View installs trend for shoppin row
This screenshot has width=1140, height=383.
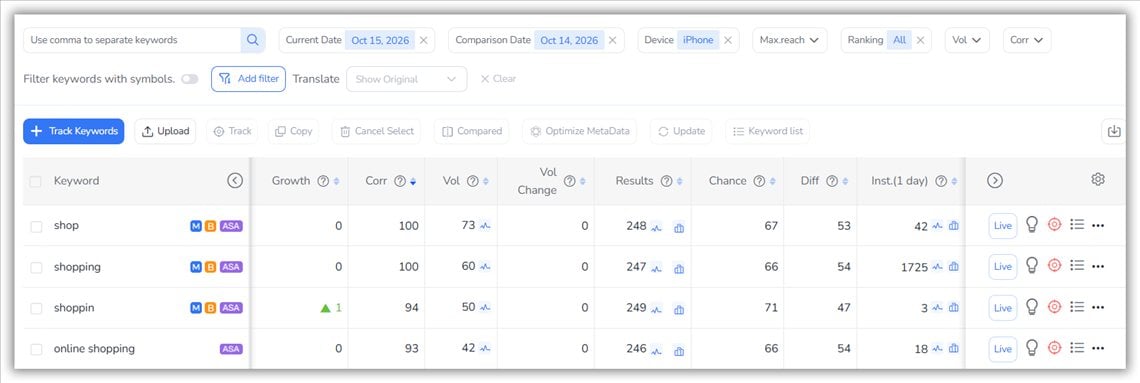point(938,308)
